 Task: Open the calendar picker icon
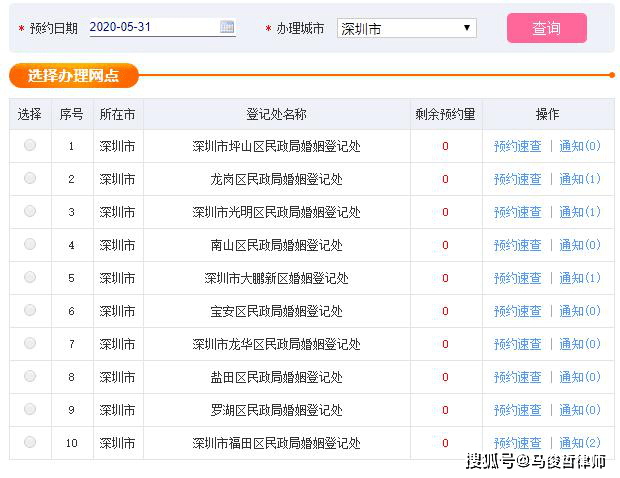click(x=227, y=27)
